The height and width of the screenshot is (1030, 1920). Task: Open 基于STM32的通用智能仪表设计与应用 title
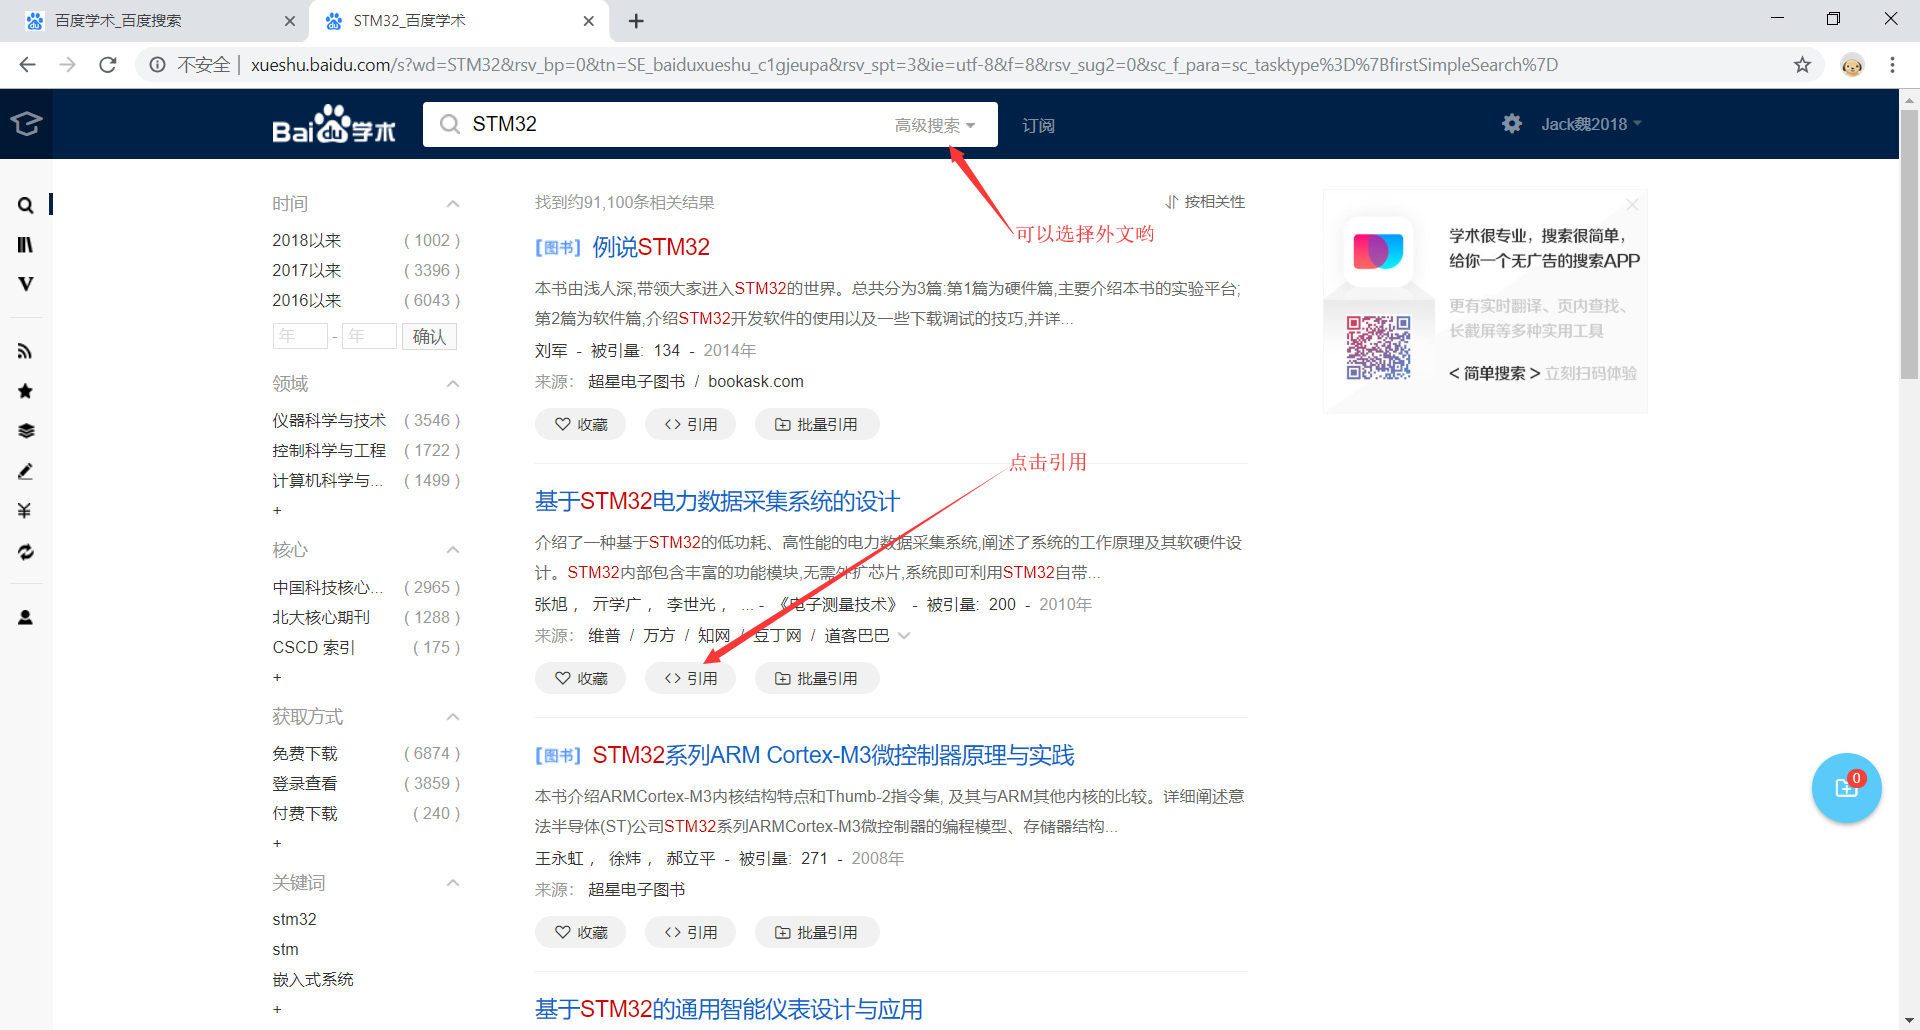(x=728, y=1009)
